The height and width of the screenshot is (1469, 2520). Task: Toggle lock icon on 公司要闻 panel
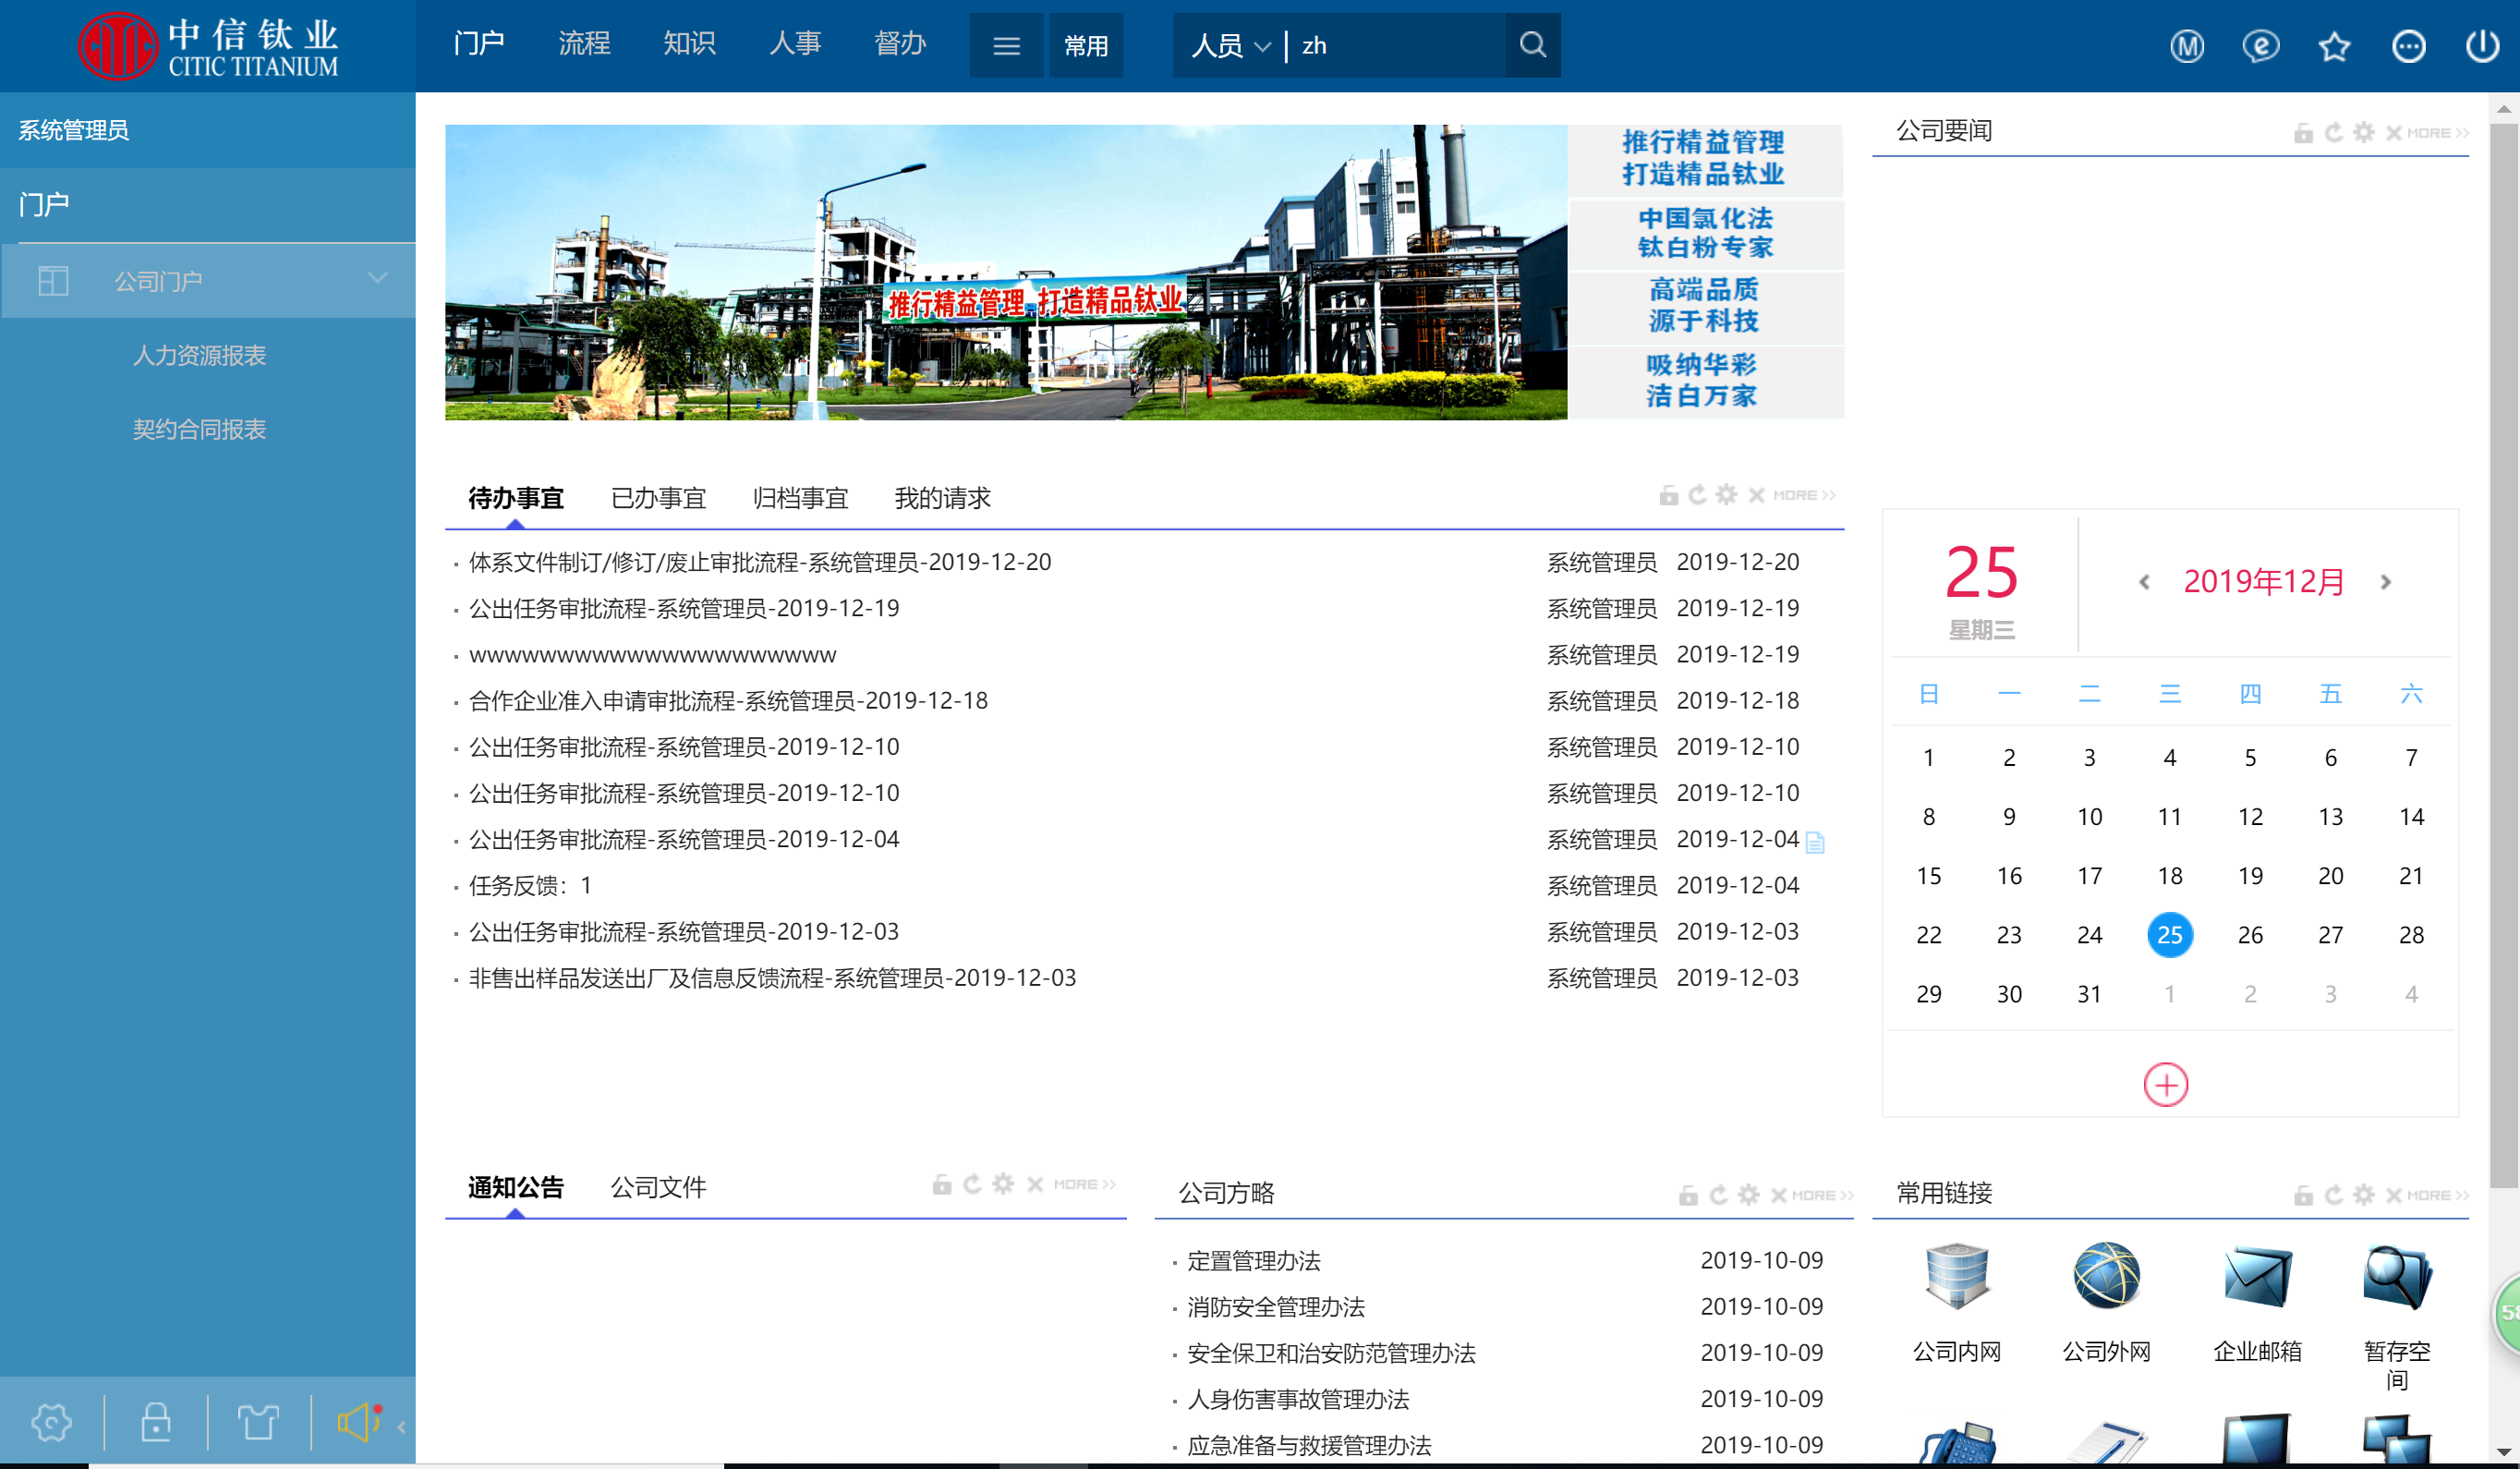[x=2303, y=133]
